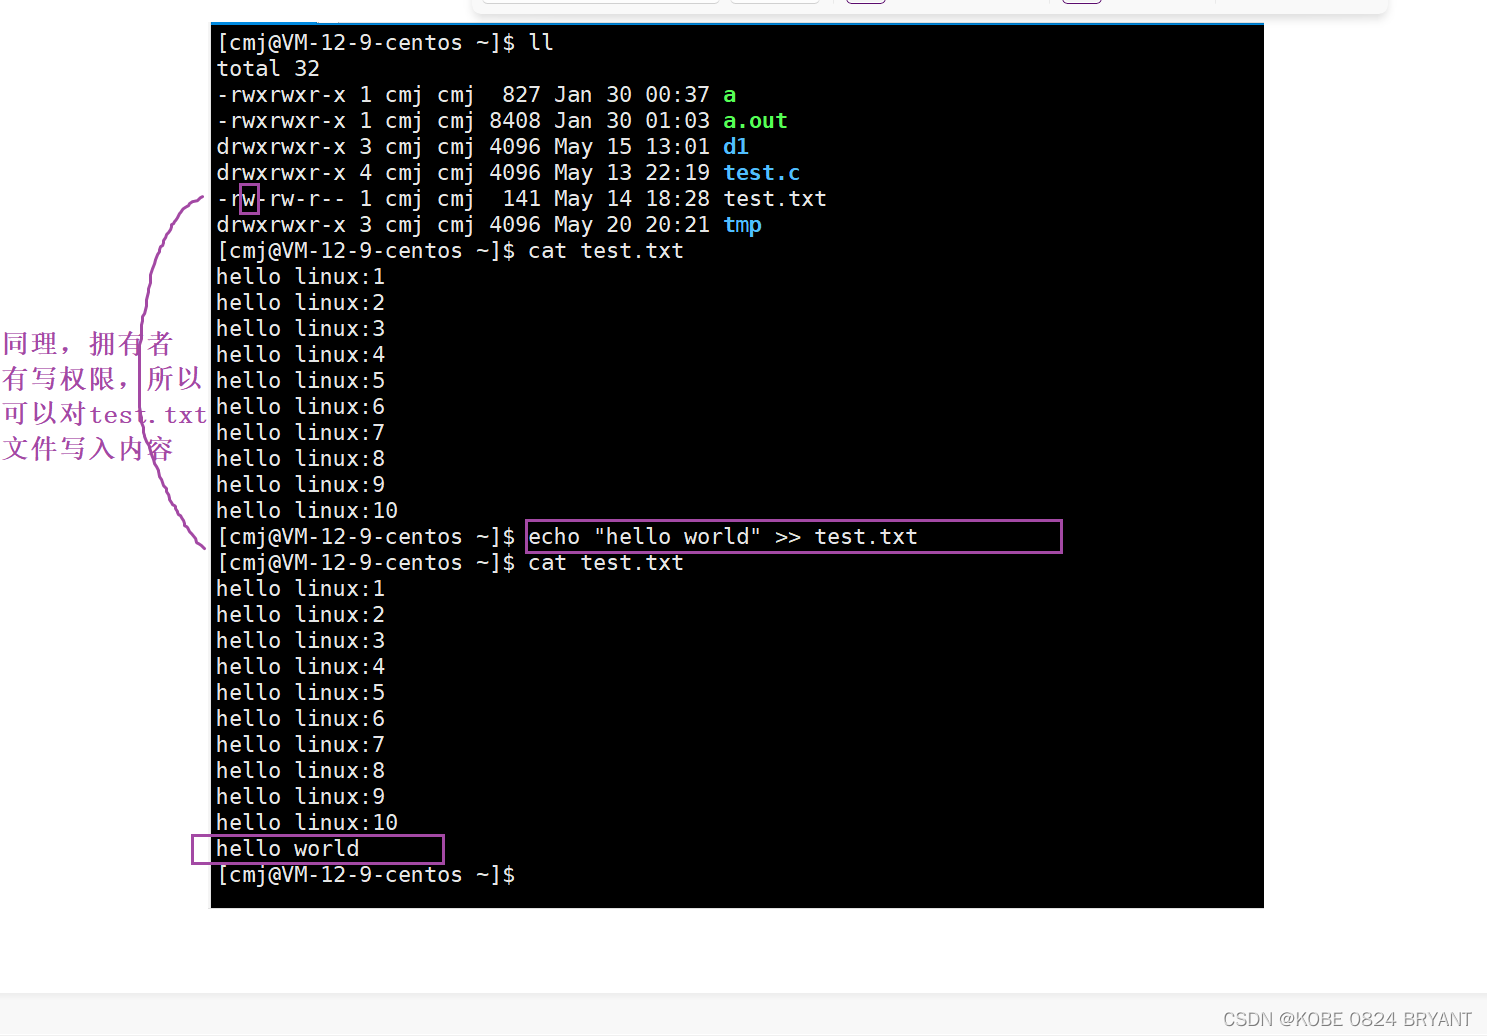1487x1036 pixels.
Task: Click the 'hello linux:10' line directly above the echo command
Action: [x=307, y=510]
